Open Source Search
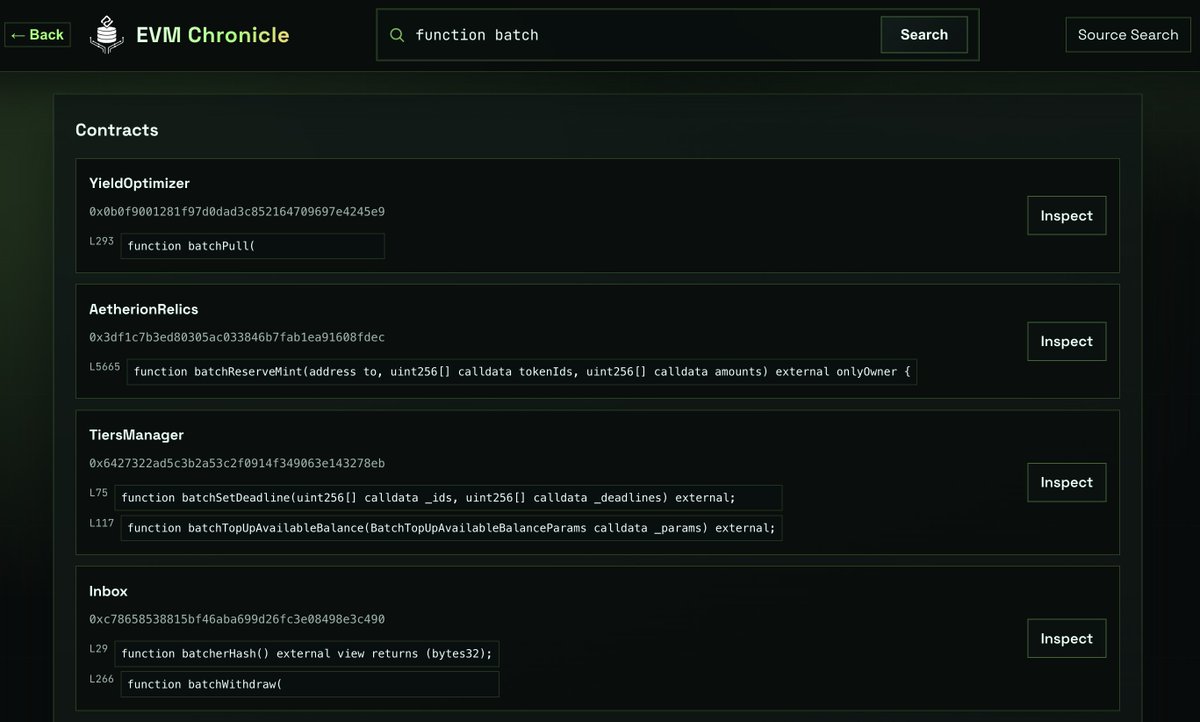This screenshot has width=1200, height=722. (x=1128, y=35)
